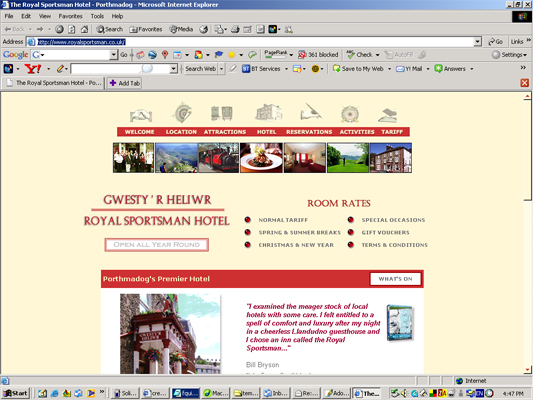Expand the BT Services dropdown
Viewport: 533px width, 400px height.
(286, 69)
